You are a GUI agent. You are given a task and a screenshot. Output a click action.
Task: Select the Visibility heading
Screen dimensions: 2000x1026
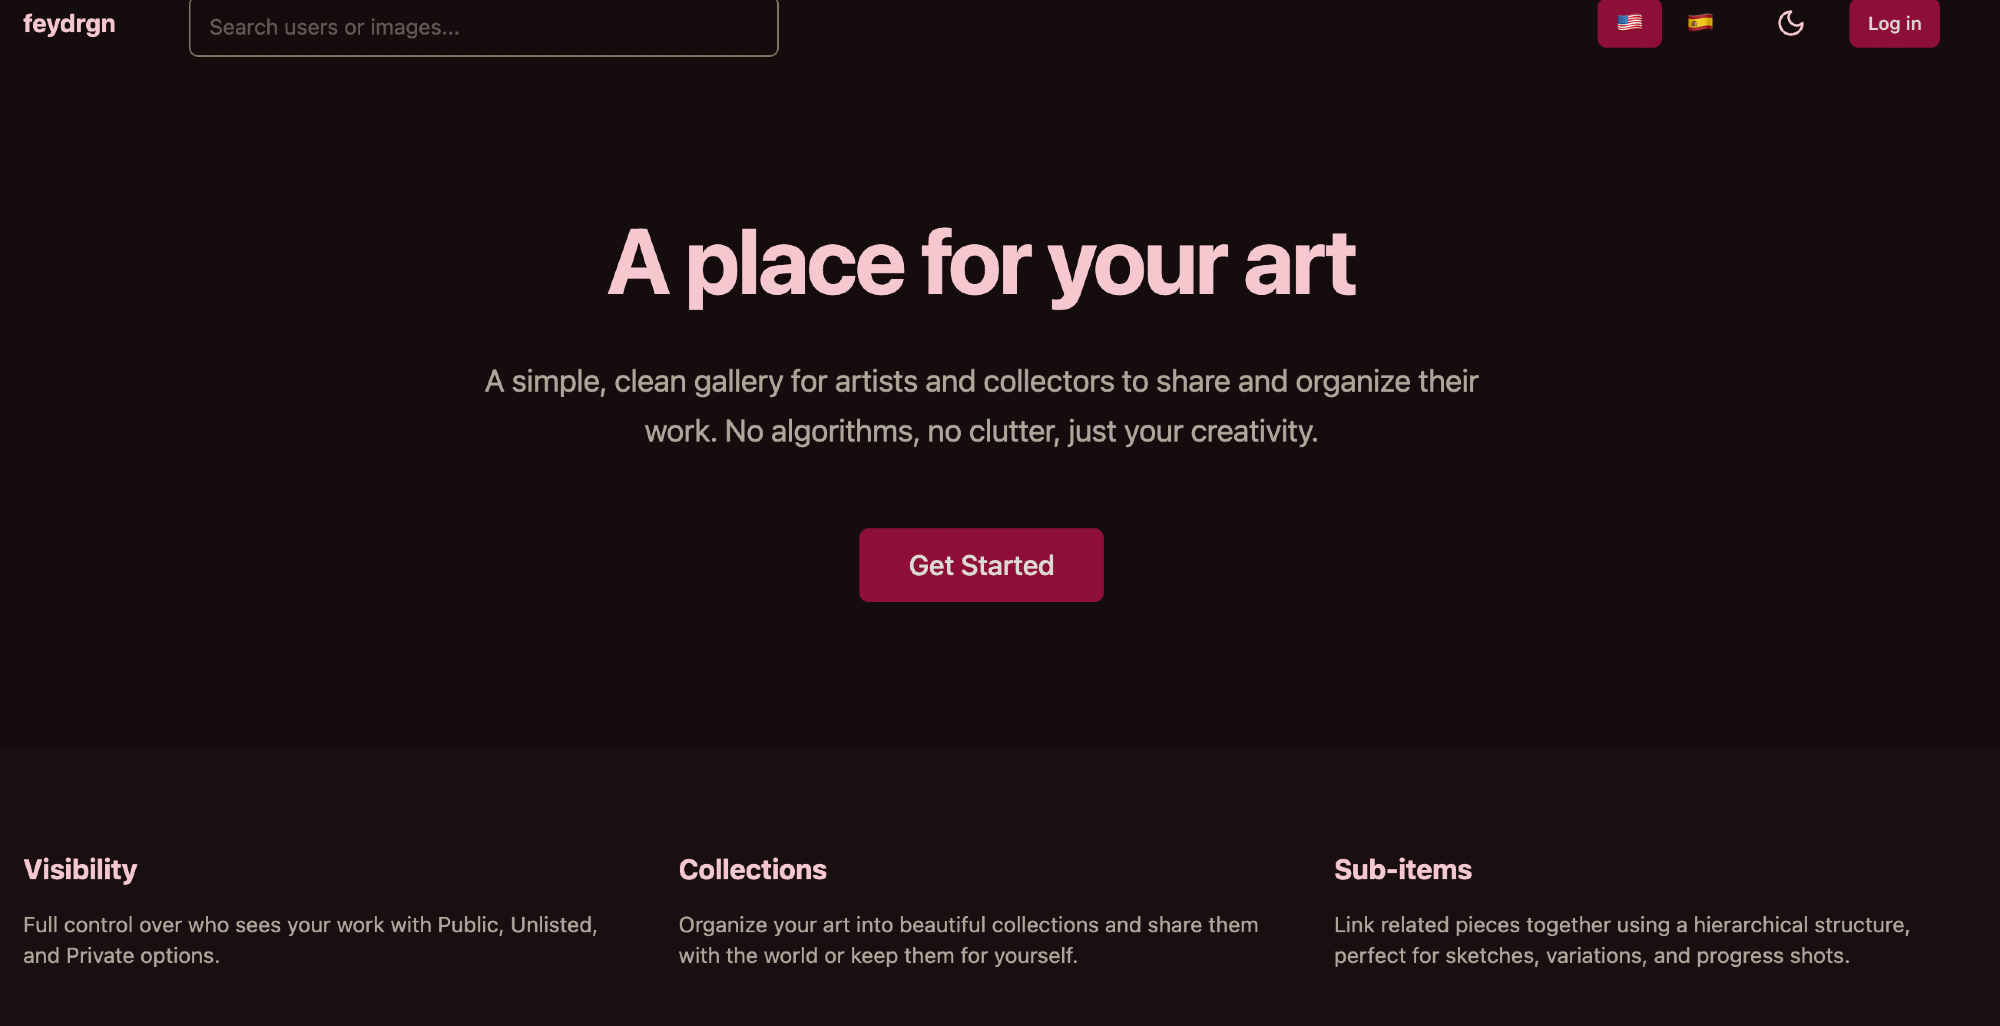pyautogui.click(x=80, y=869)
